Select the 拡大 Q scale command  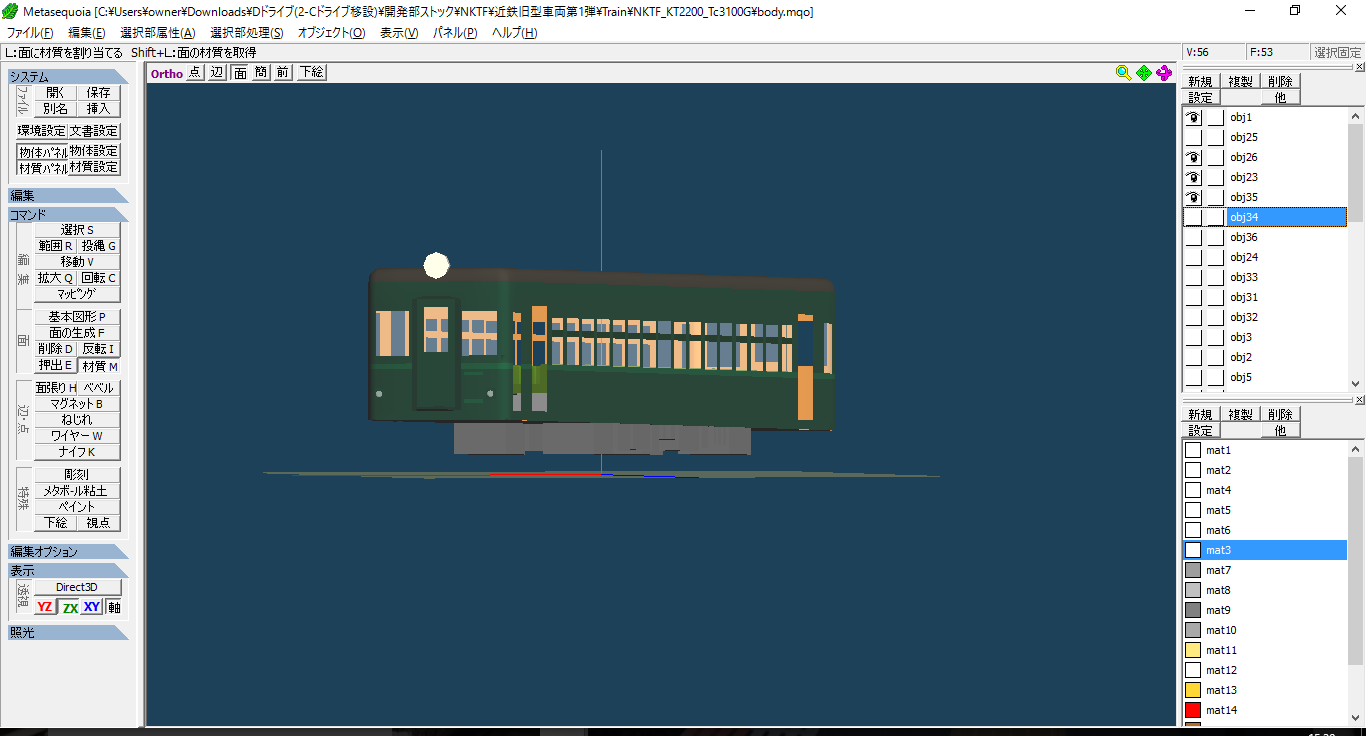coord(56,278)
